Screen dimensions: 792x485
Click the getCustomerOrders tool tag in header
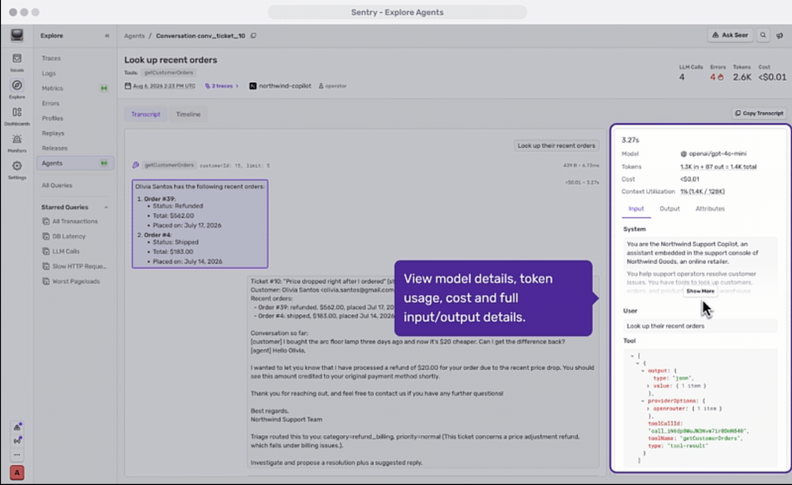click(168, 73)
